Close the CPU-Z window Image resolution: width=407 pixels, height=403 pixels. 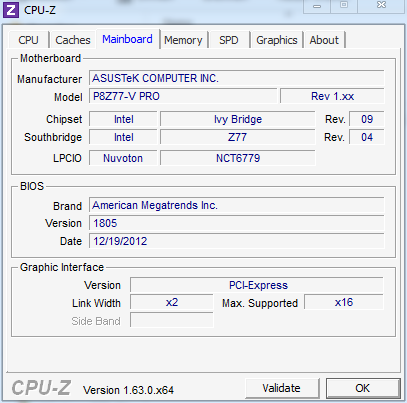click(381, 5)
